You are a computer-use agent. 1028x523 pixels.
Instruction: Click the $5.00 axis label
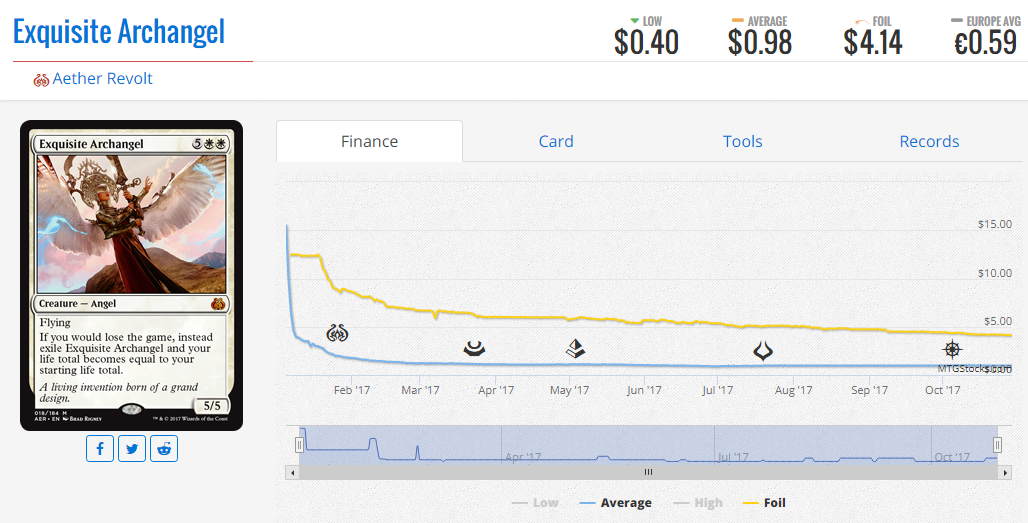[998, 321]
